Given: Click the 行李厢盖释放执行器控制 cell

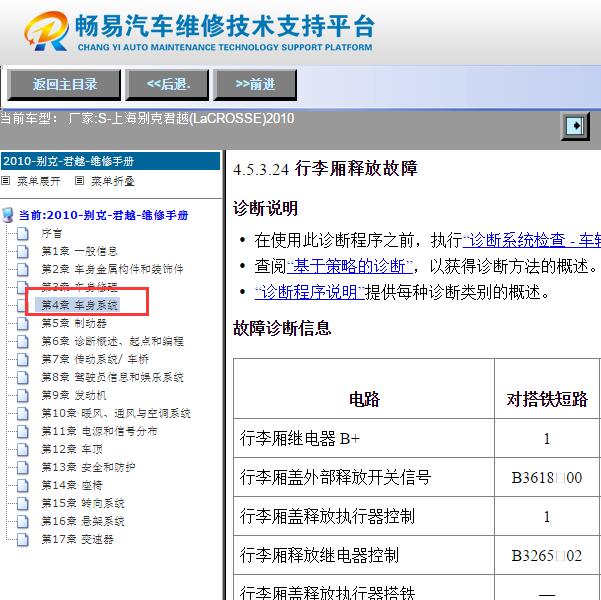Looking at the screenshot, I should click(364, 516).
